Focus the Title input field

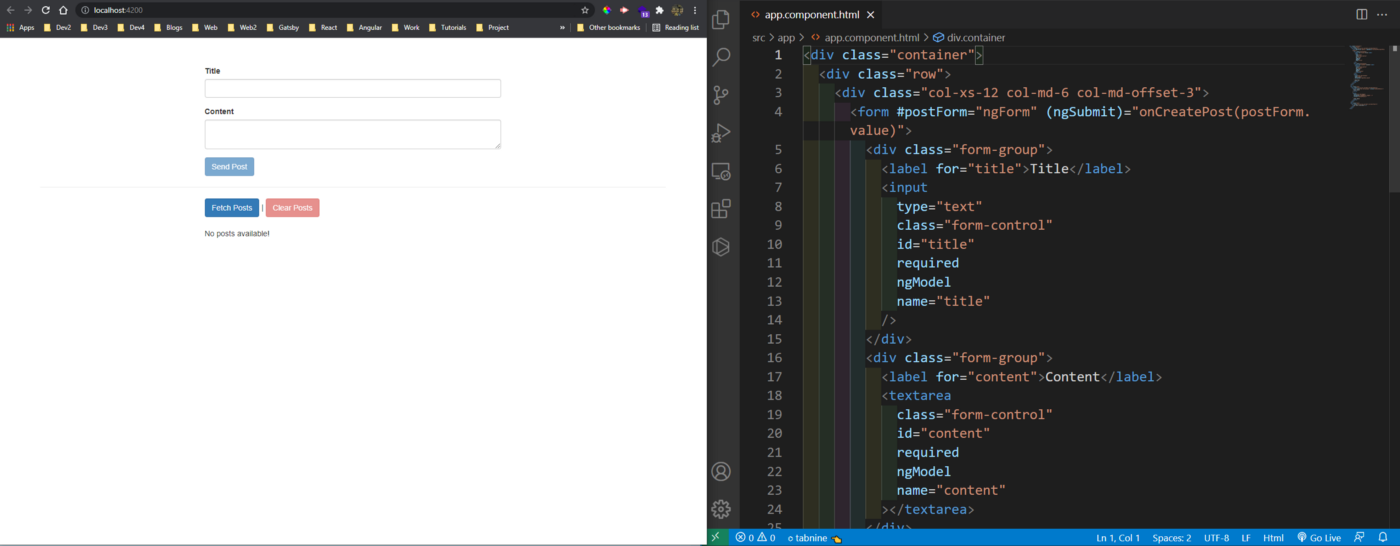point(353,88)
